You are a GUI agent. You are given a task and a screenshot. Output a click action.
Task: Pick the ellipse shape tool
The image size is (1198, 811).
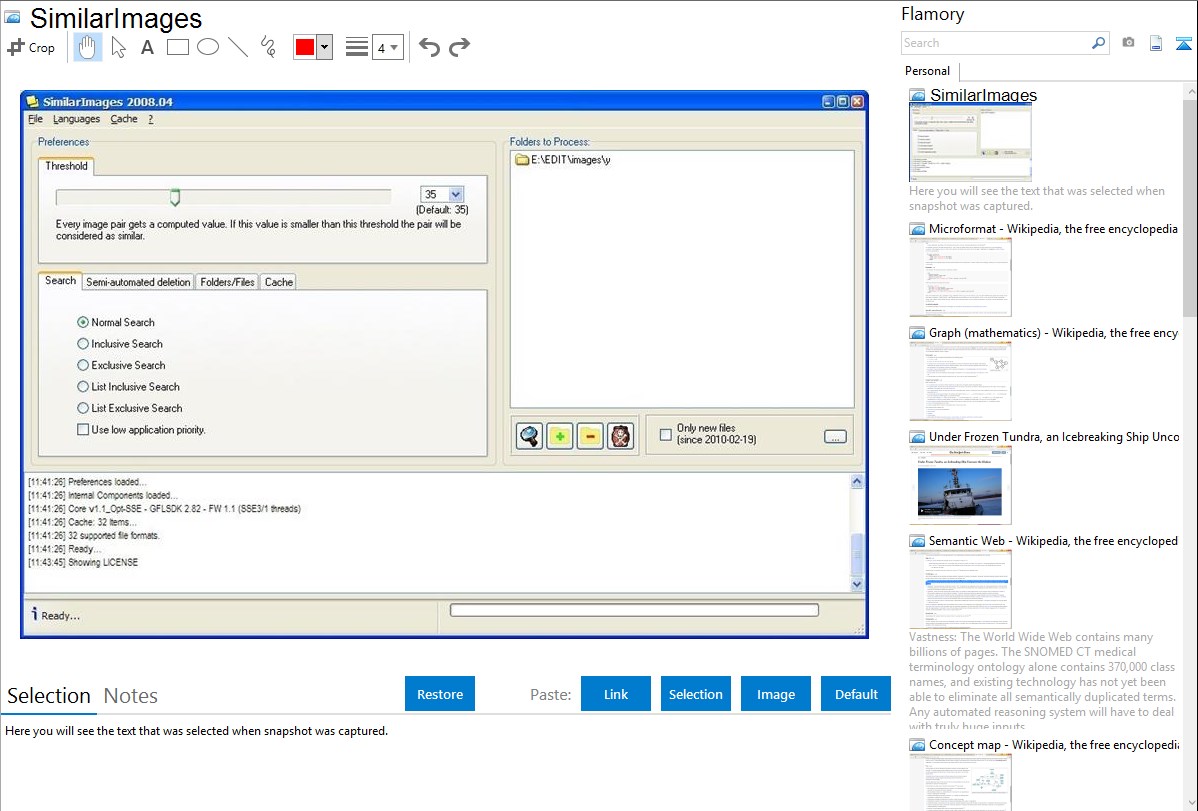click(208, 47)
